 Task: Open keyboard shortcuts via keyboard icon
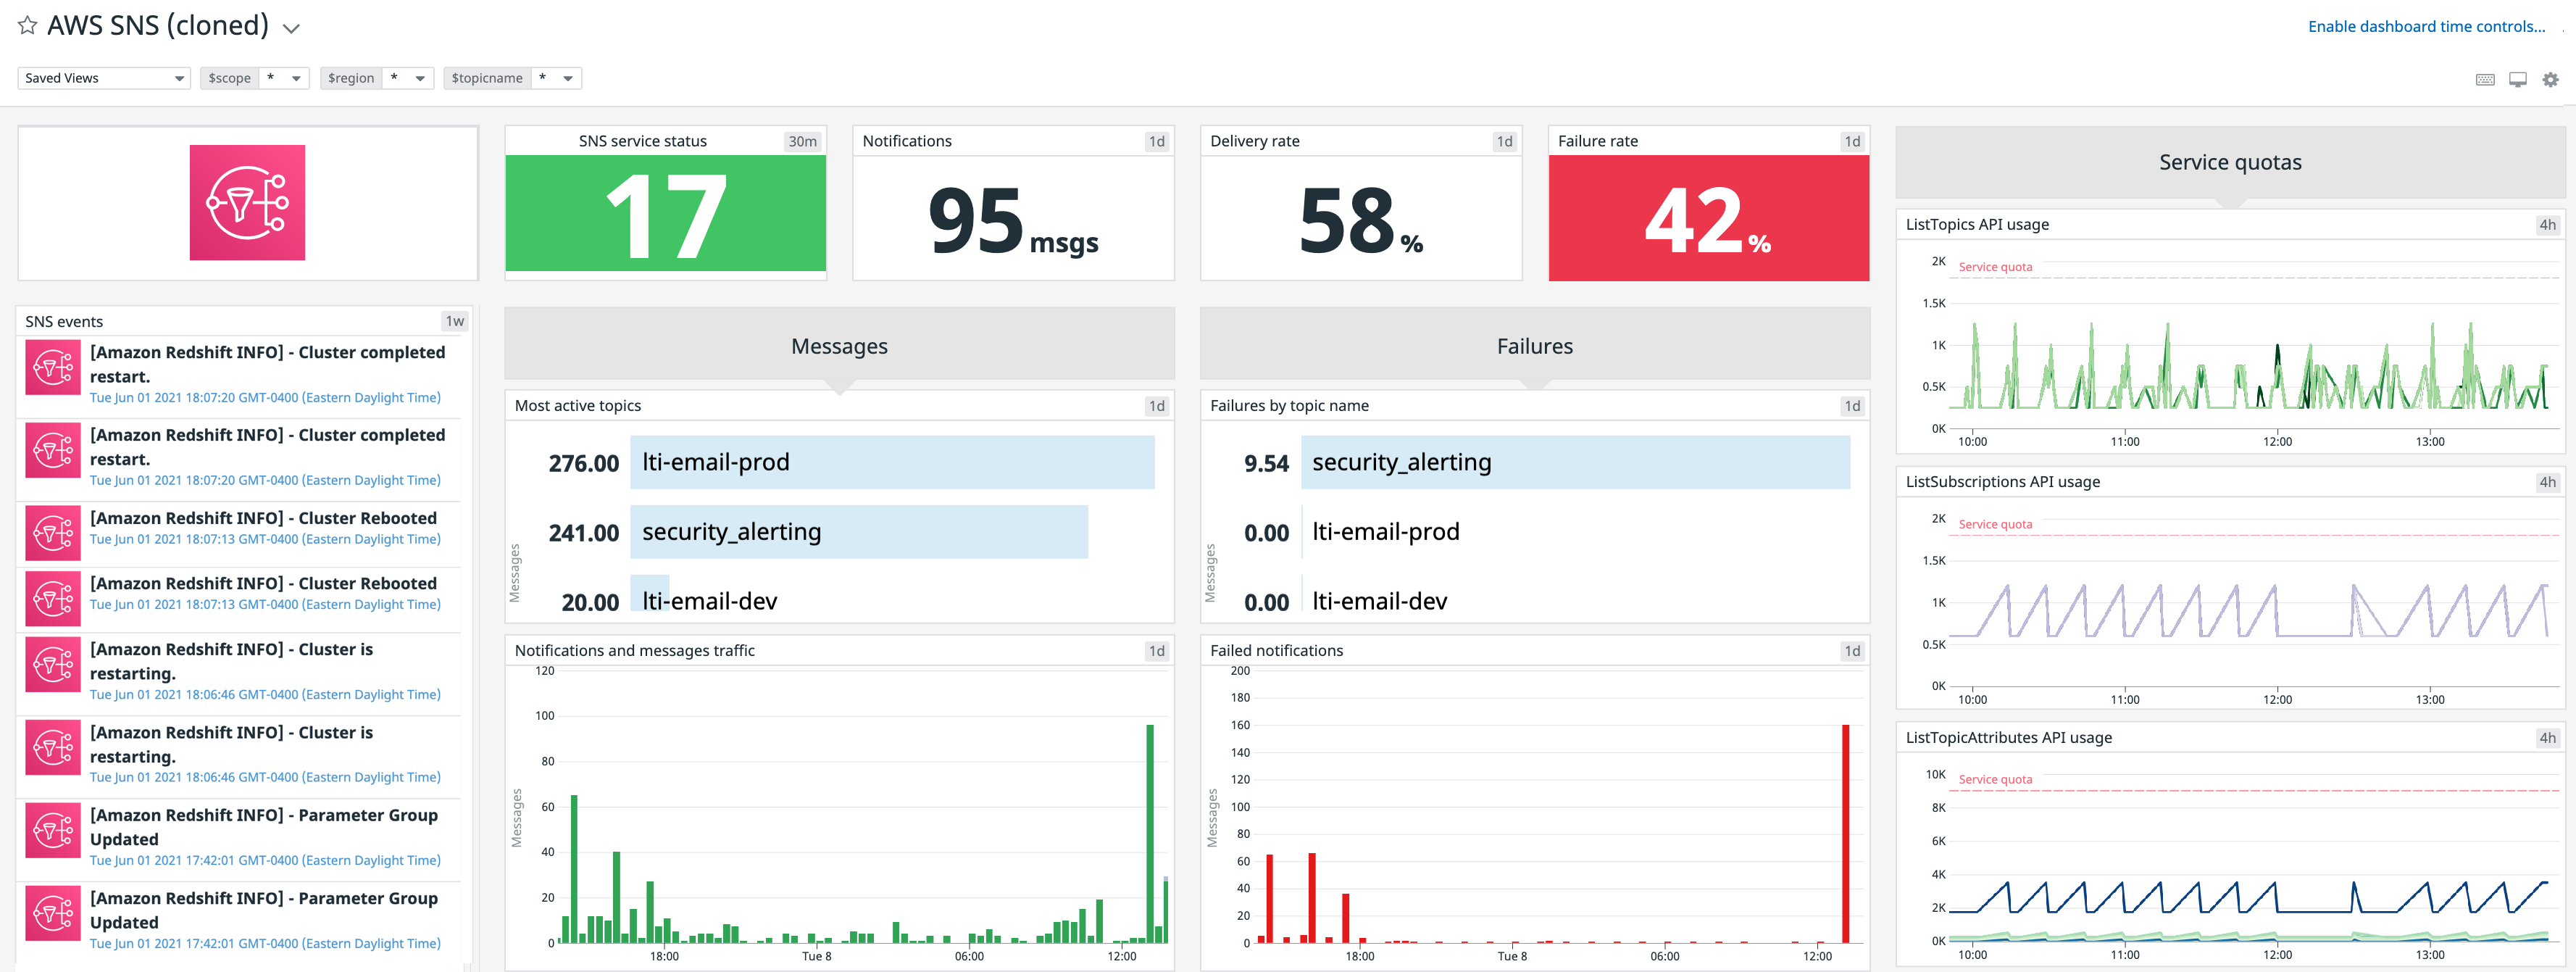pos(2486,78)
